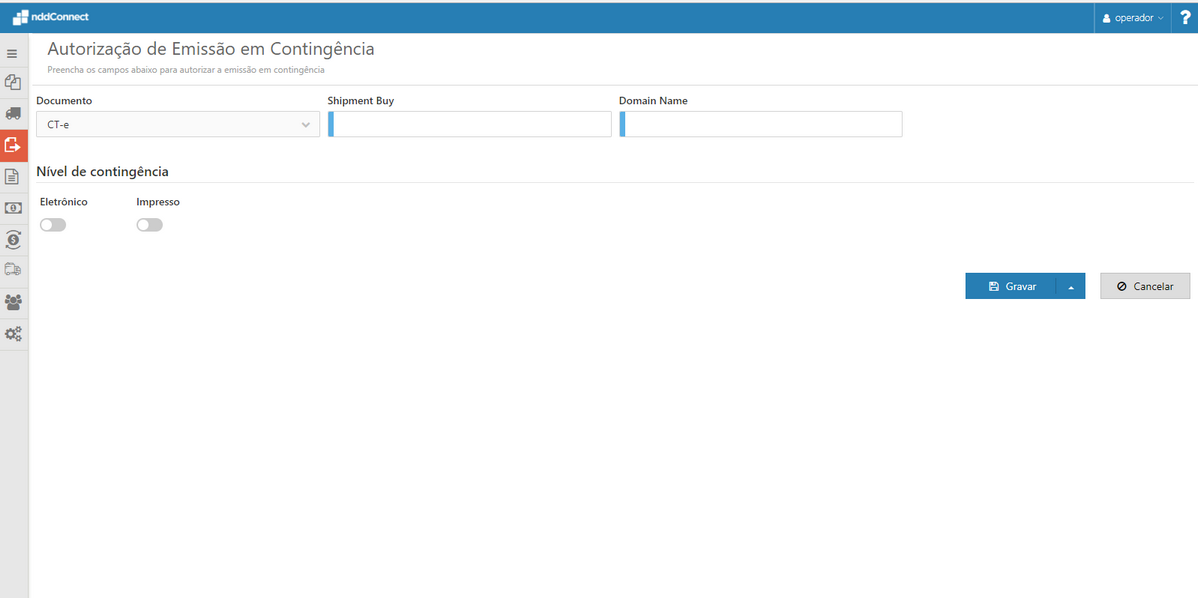Select the truck icon in the sidebar
Screen dimensions: 1198x598
click(13, 113)
